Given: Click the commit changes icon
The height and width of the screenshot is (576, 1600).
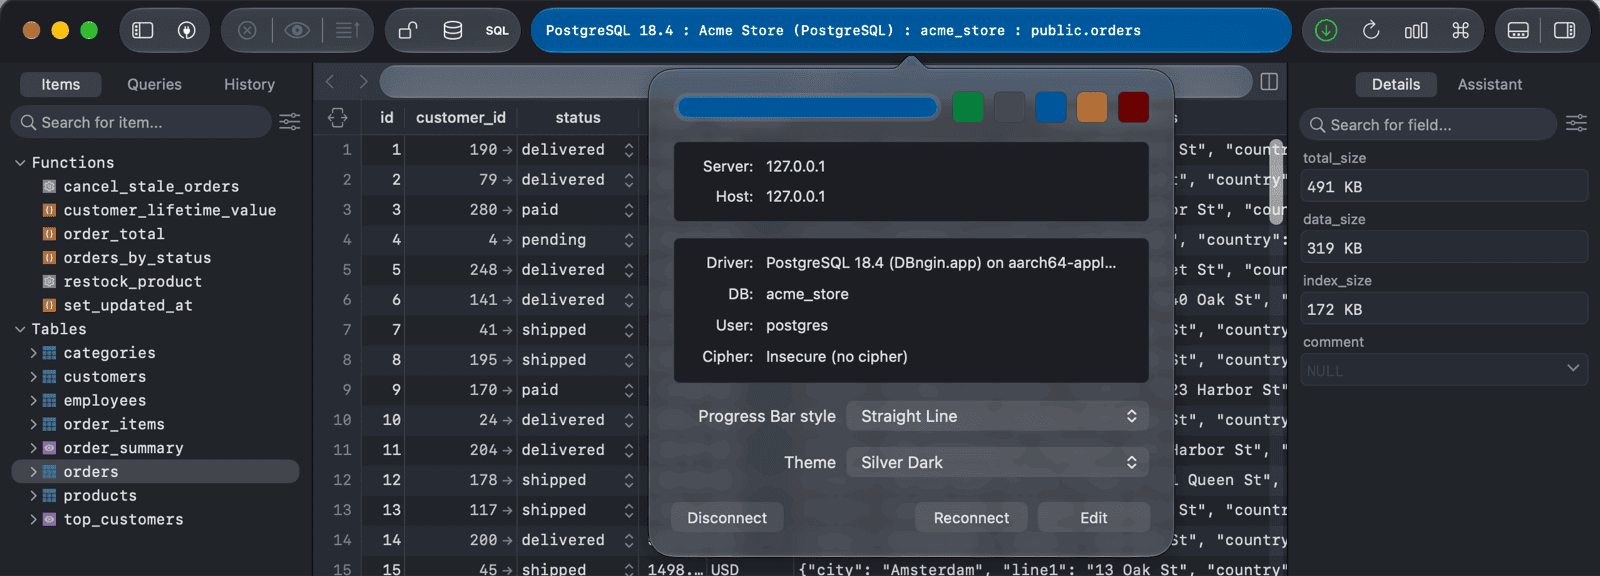Looking at the screenshot, I should [347, 30].
